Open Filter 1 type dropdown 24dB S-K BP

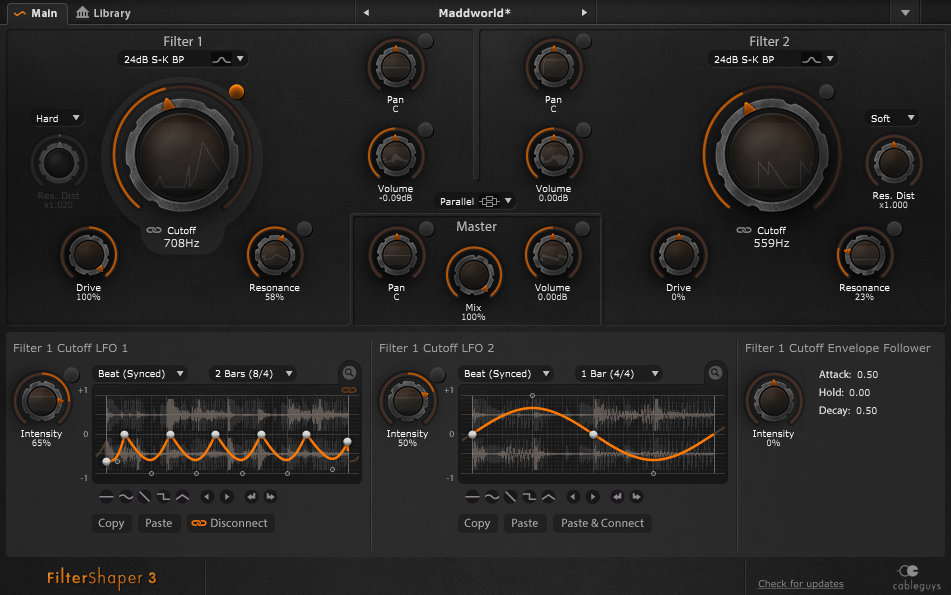182,59
